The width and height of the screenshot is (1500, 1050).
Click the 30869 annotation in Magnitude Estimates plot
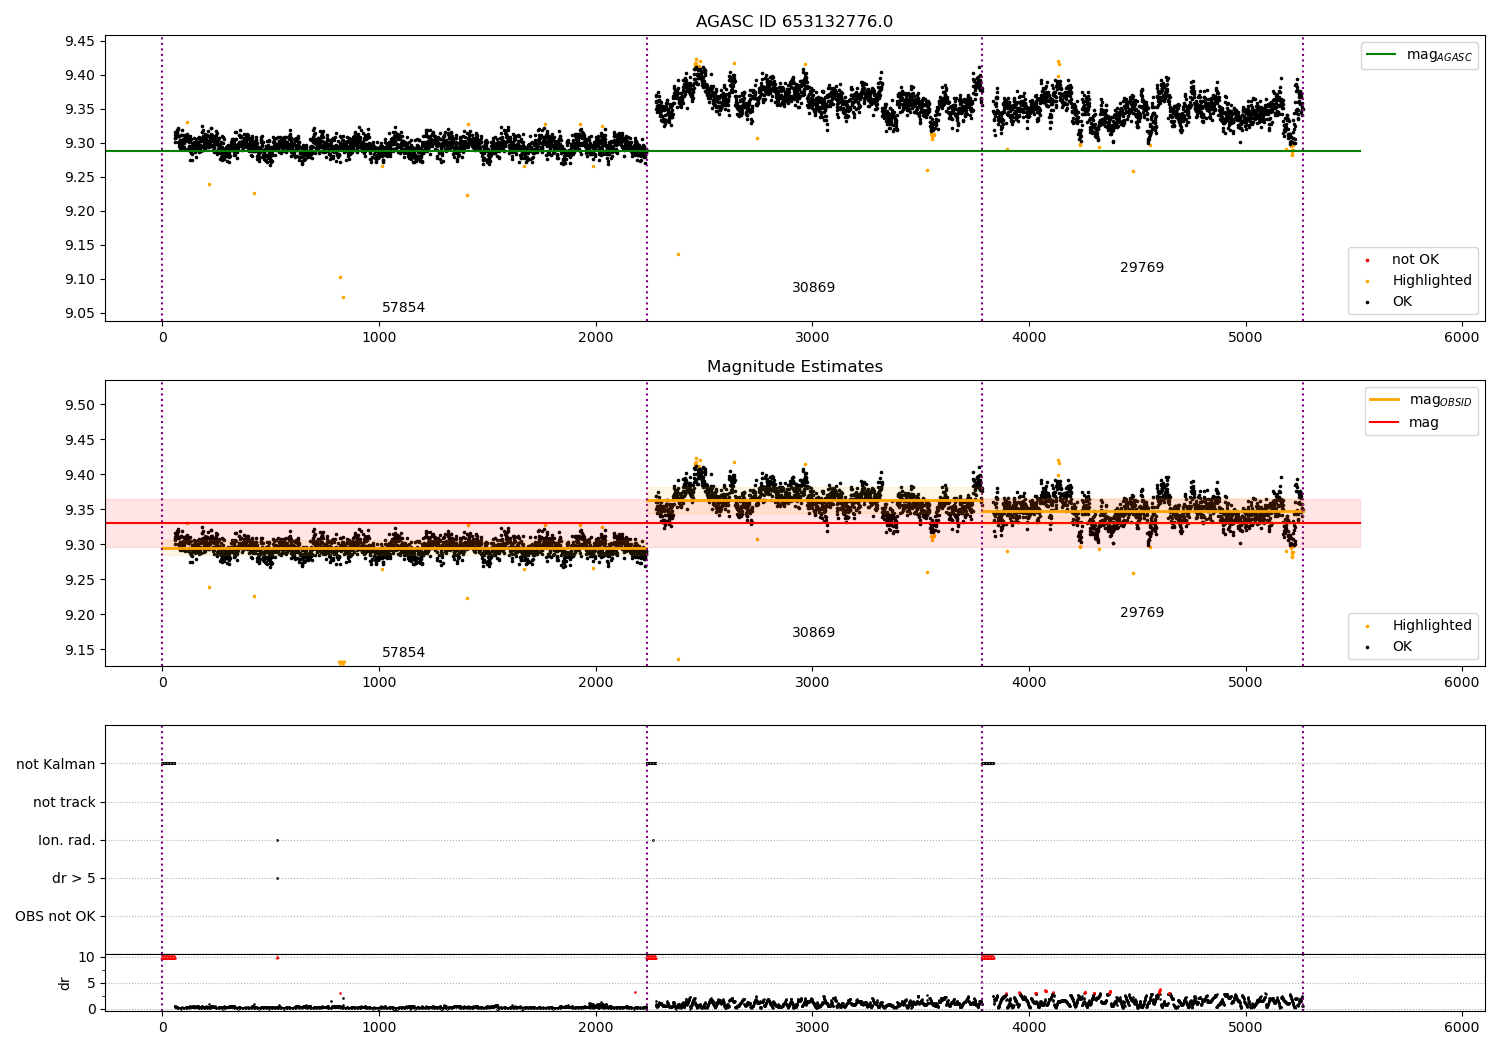coord(813,633)
